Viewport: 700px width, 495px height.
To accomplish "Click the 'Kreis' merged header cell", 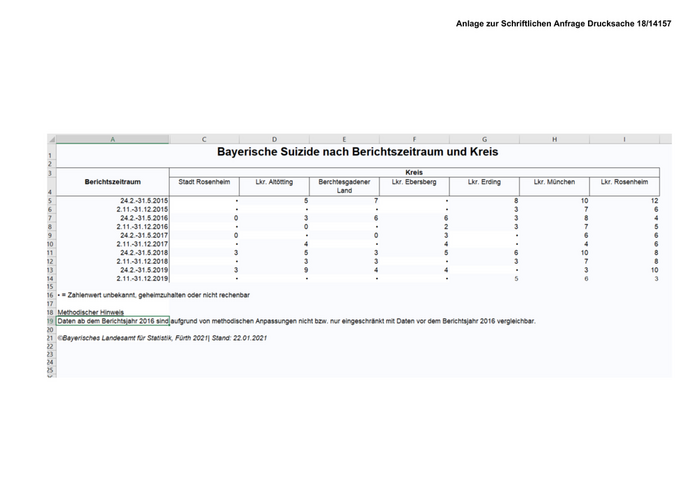I will coord(414,172).
